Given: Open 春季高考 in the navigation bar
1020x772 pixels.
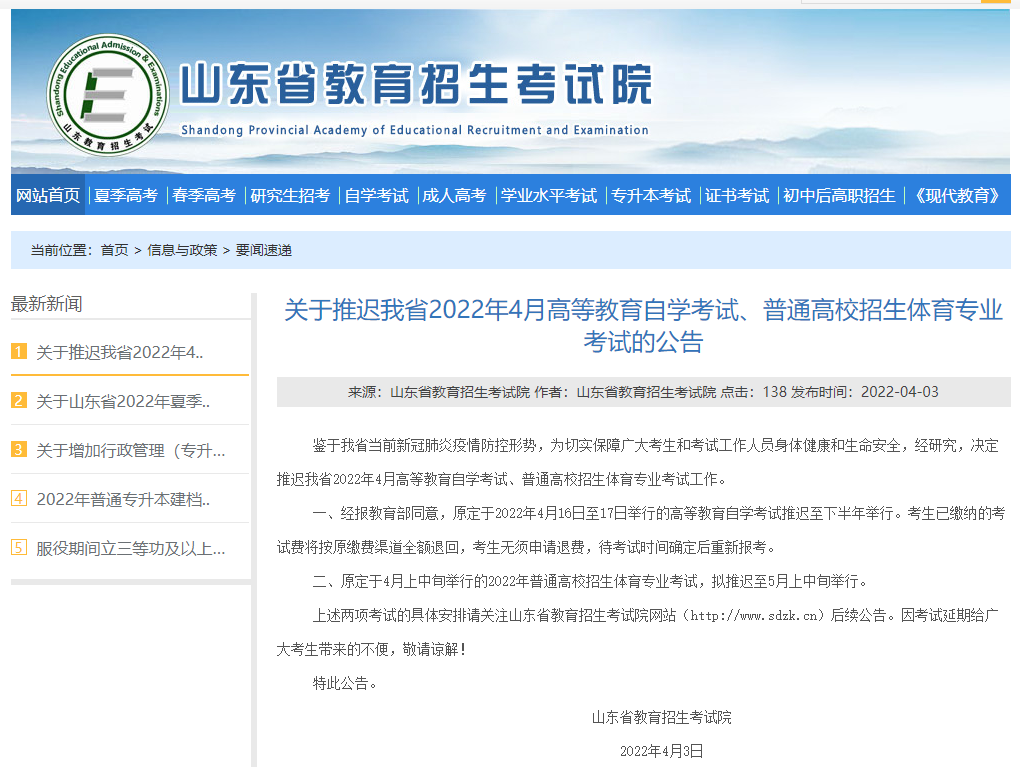Looking at the screenshot, I should 204,196.
